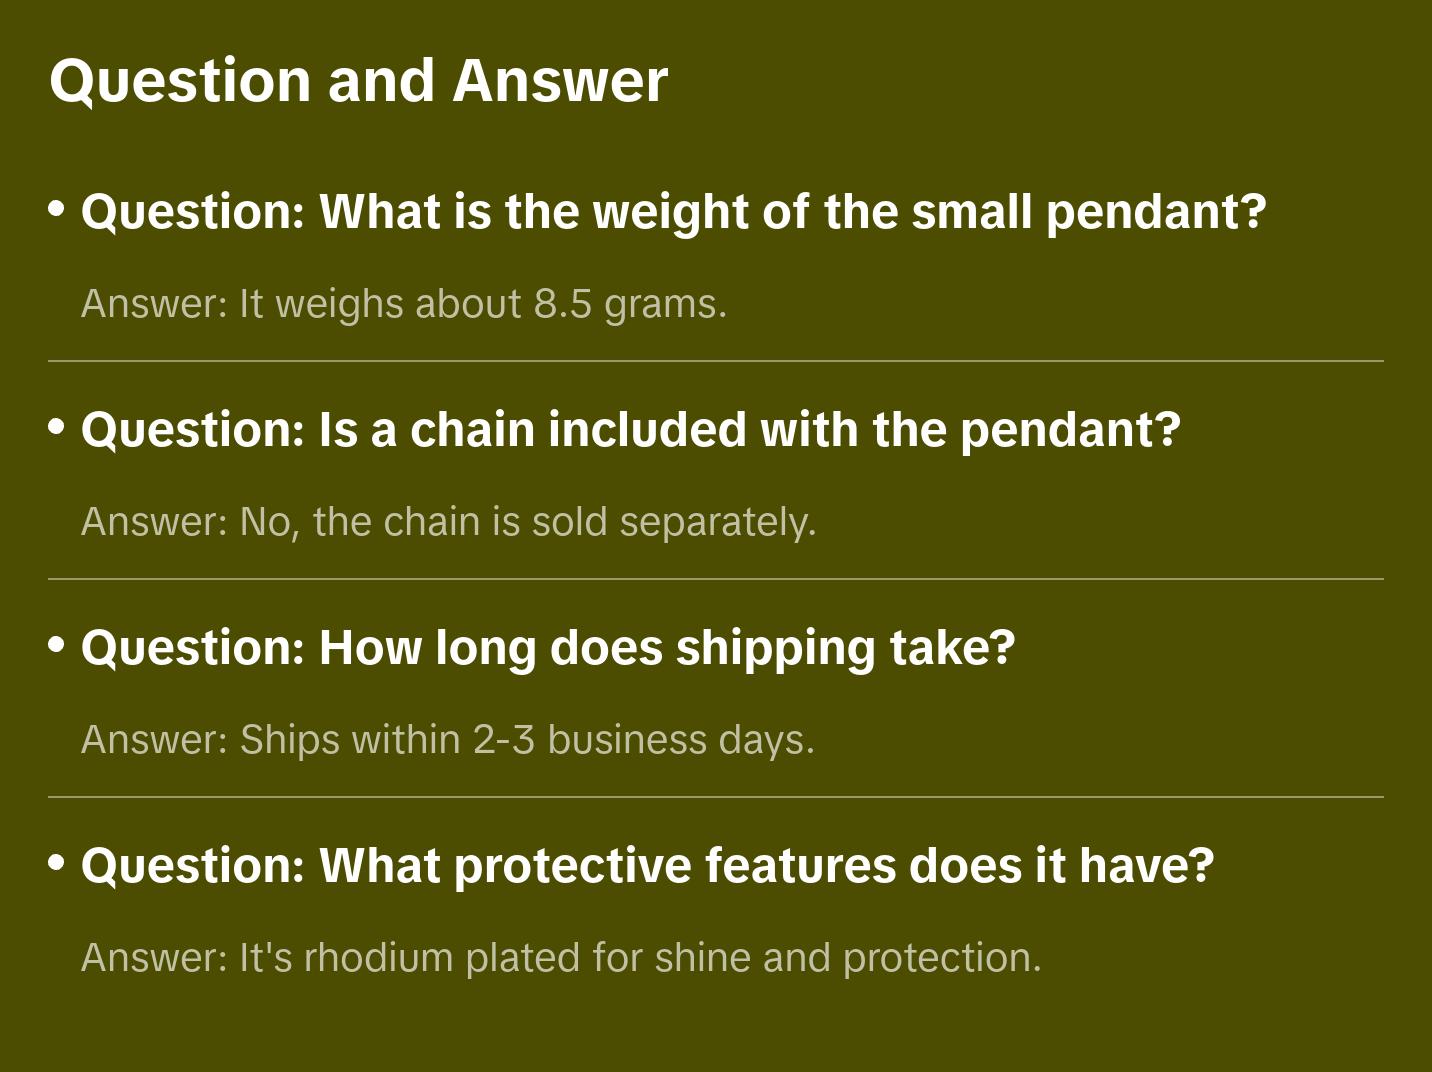Click the words "sold separately"

673,522
